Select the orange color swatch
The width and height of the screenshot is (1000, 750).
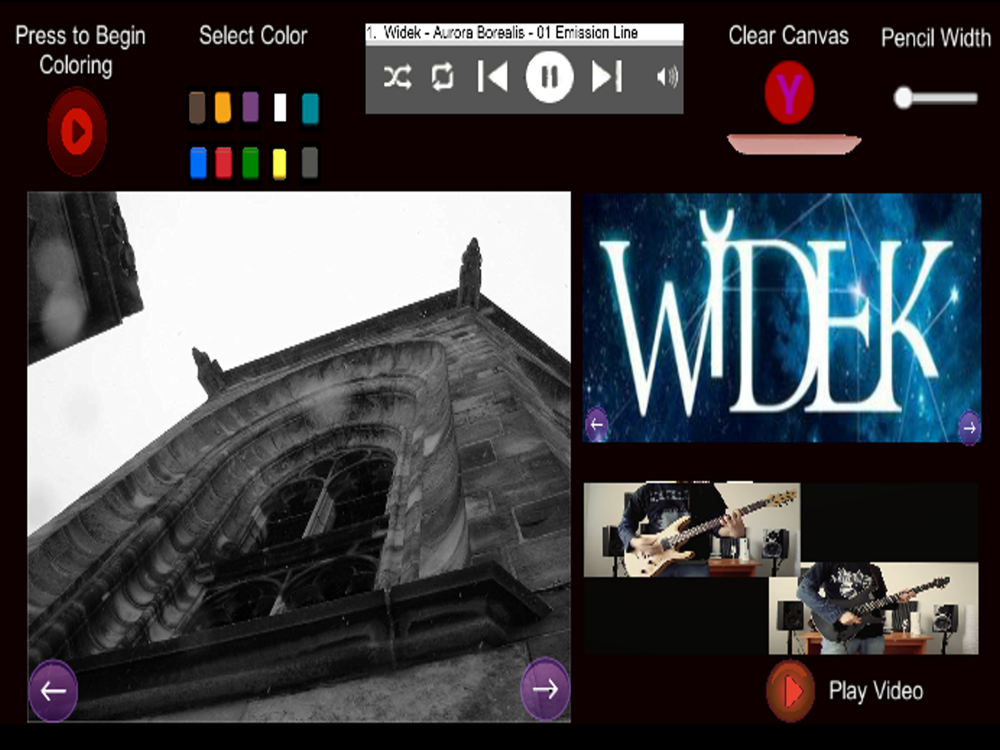(223, 107)
